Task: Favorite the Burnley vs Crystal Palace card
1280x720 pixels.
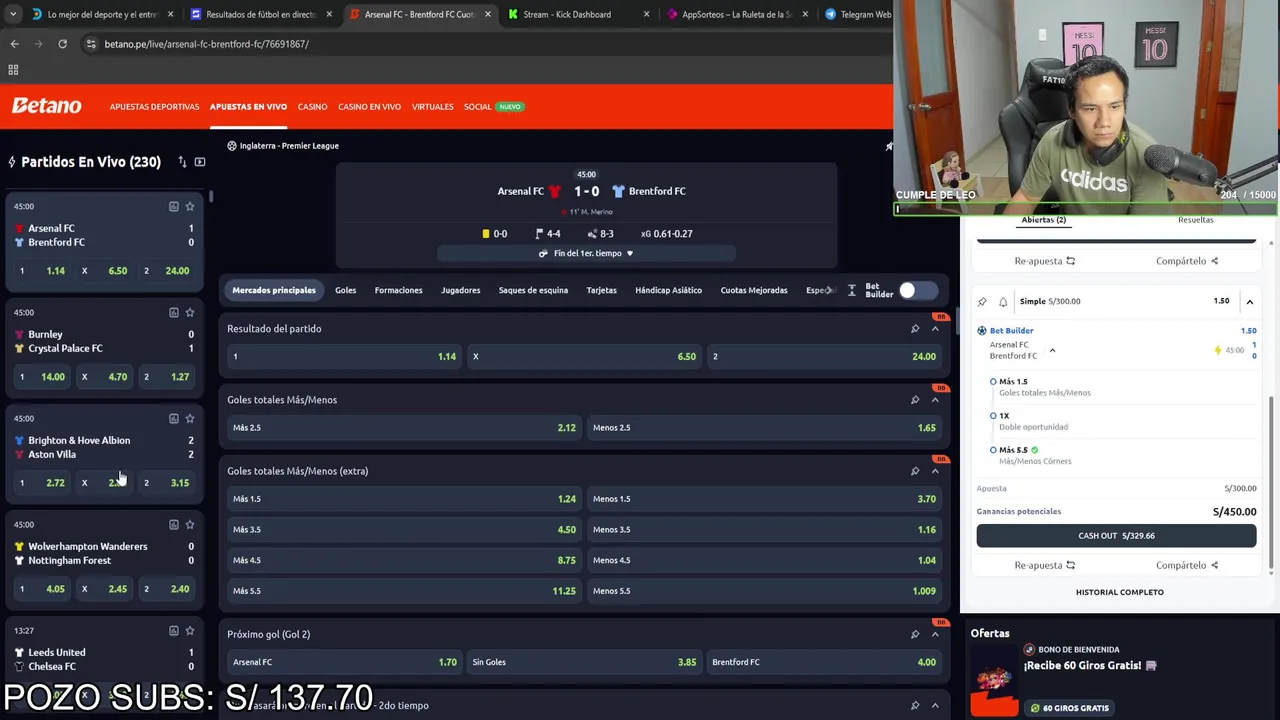Action: tap(190, 312)
